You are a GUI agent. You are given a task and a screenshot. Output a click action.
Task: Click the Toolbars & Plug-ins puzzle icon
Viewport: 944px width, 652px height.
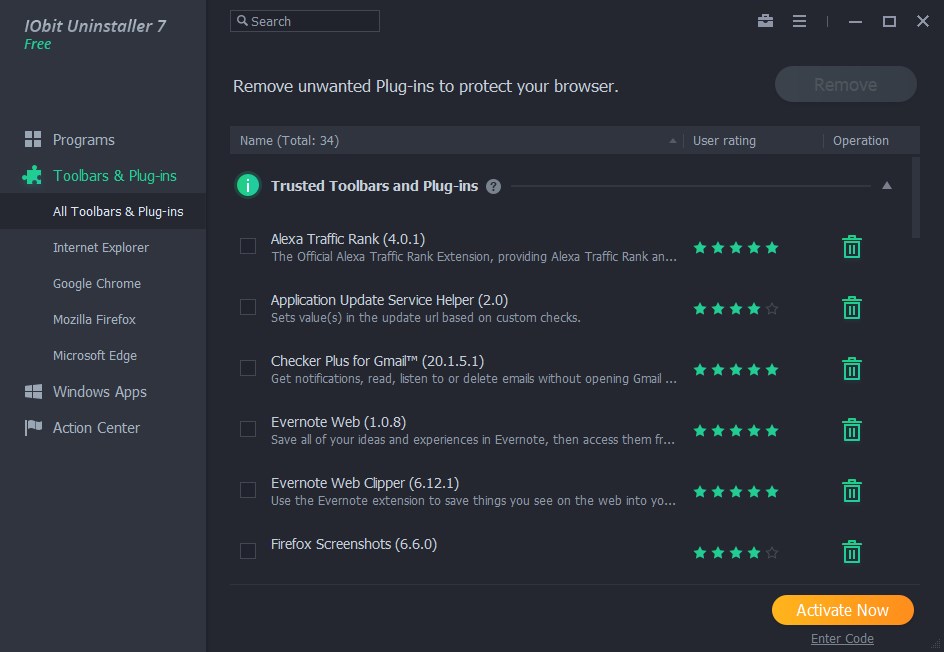tap(32, 175)
